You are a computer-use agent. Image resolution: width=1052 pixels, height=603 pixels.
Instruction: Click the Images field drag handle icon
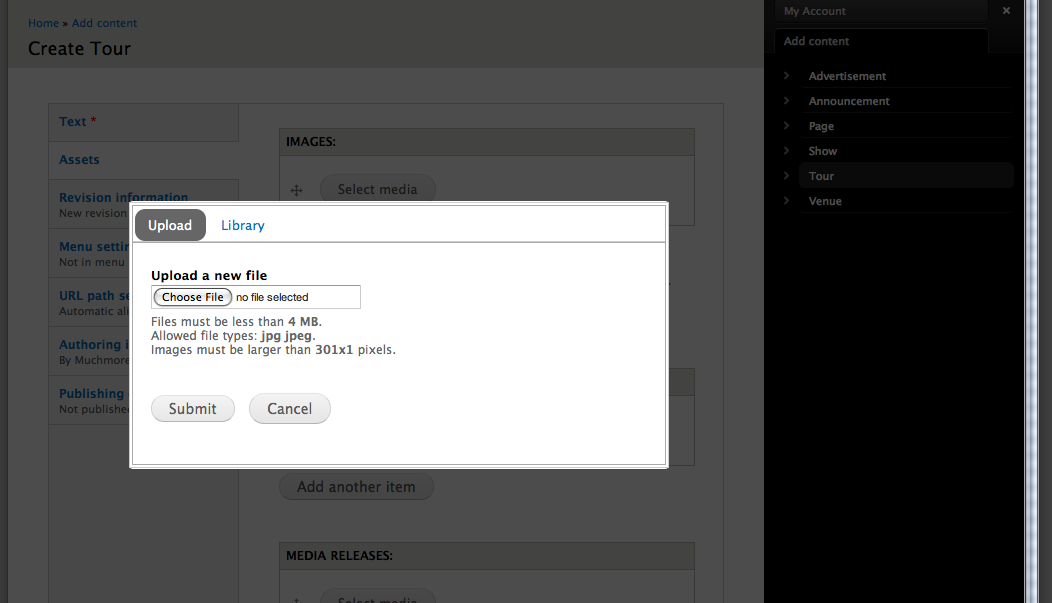click(296, 189)
